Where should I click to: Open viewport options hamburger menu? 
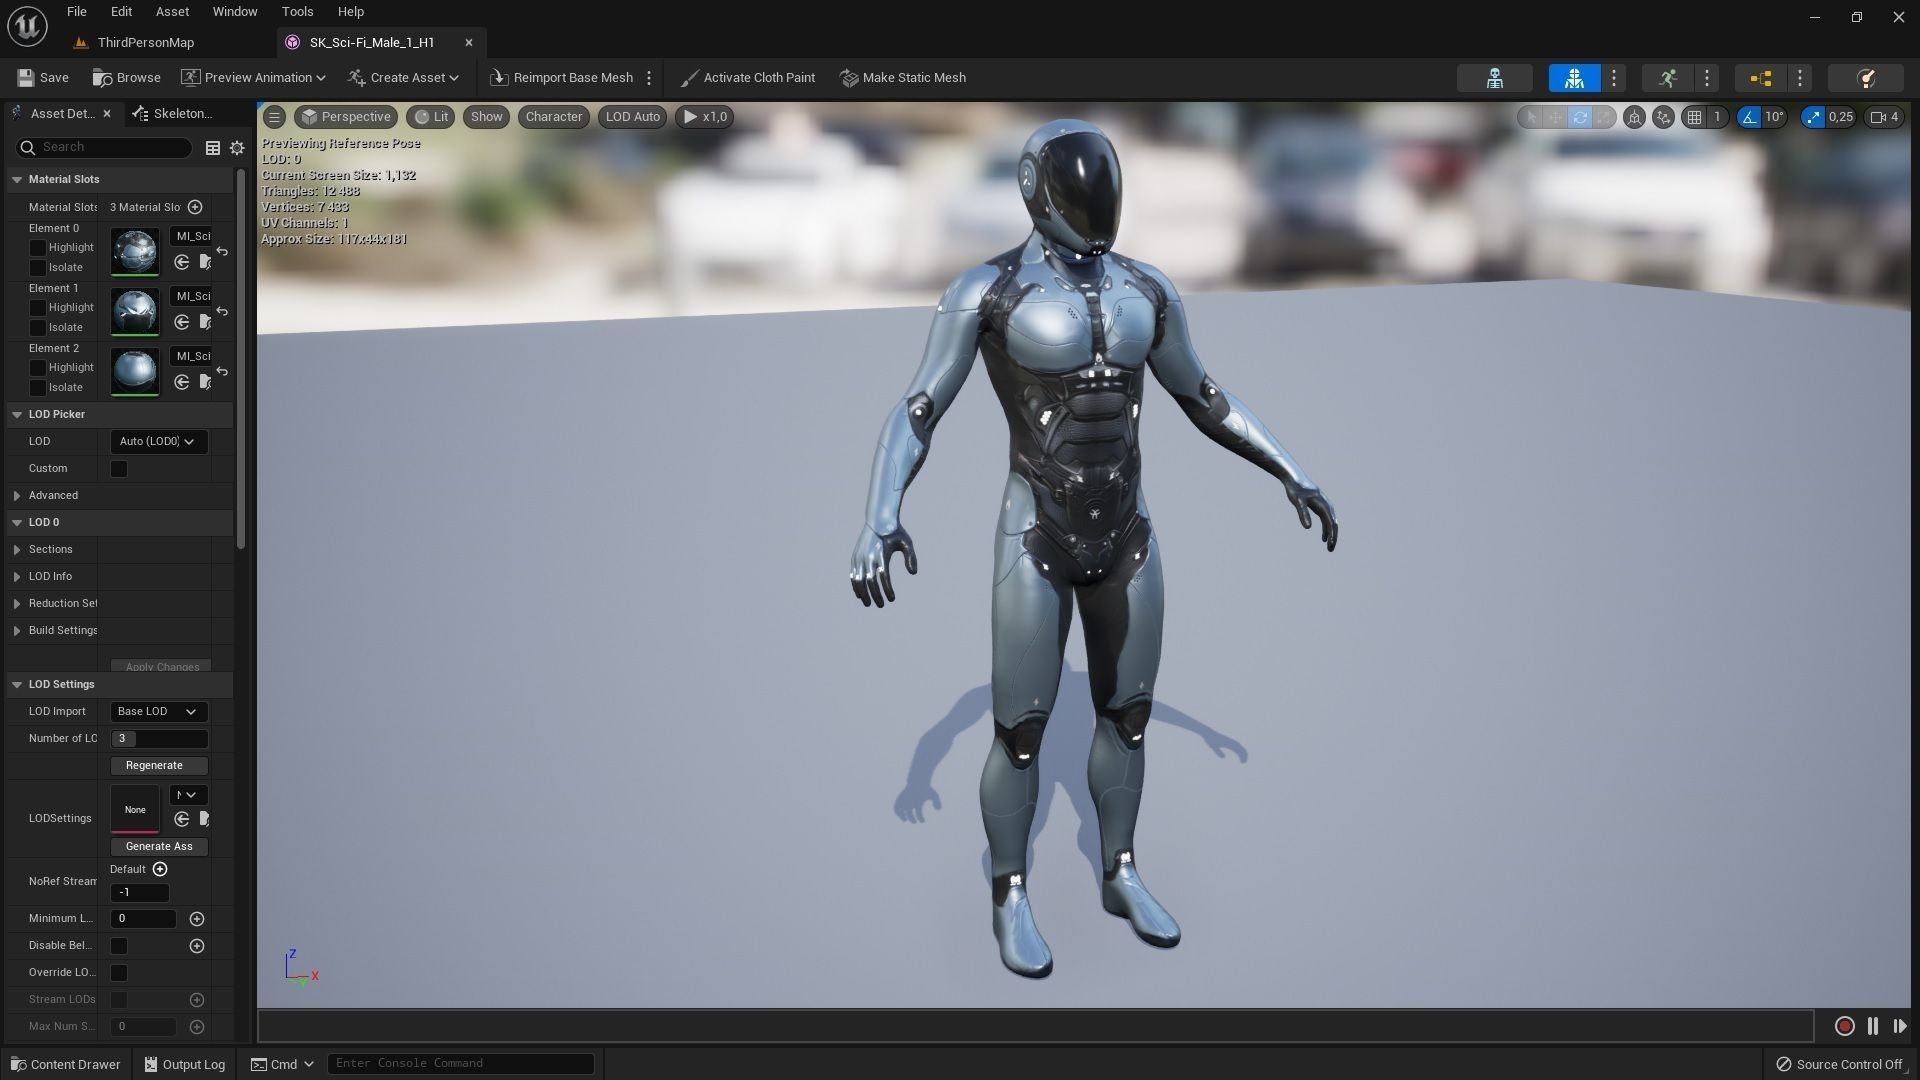[274, 117]
